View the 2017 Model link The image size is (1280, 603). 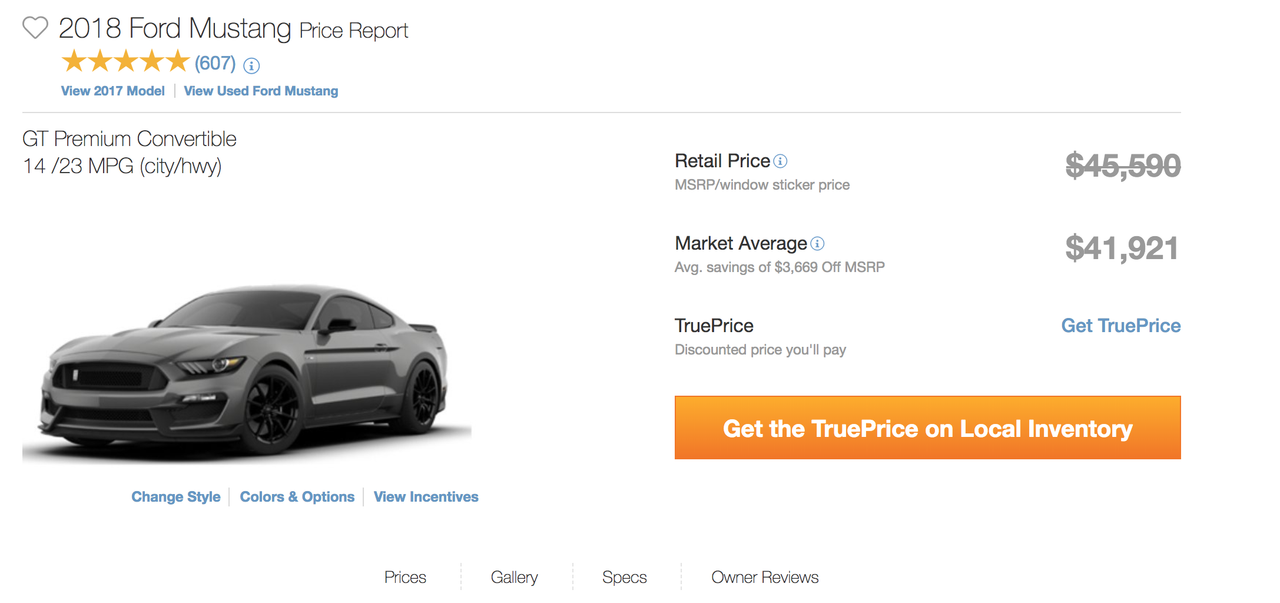click(113, 91)
